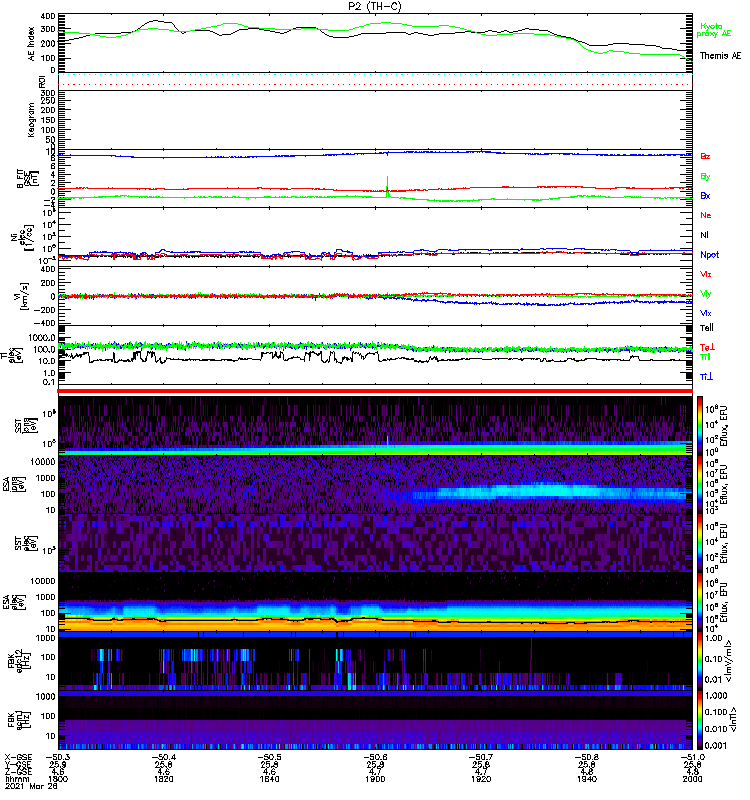Click the SST electrons panel color bar

(700, 542)
